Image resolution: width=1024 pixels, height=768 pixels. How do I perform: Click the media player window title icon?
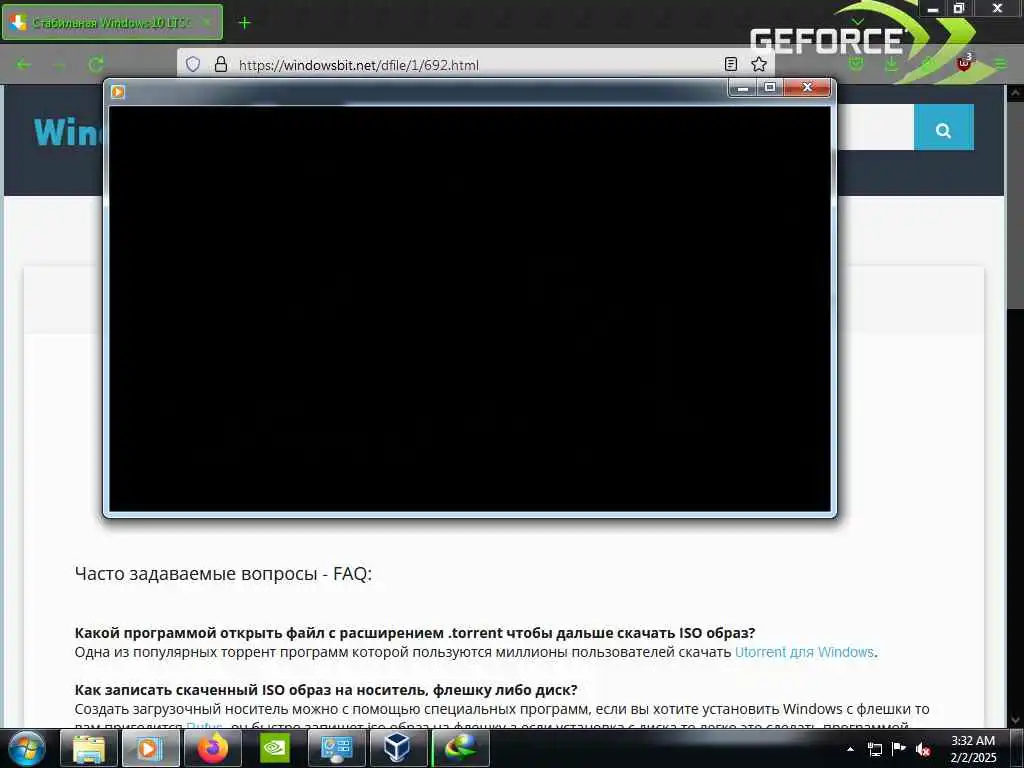118,91
